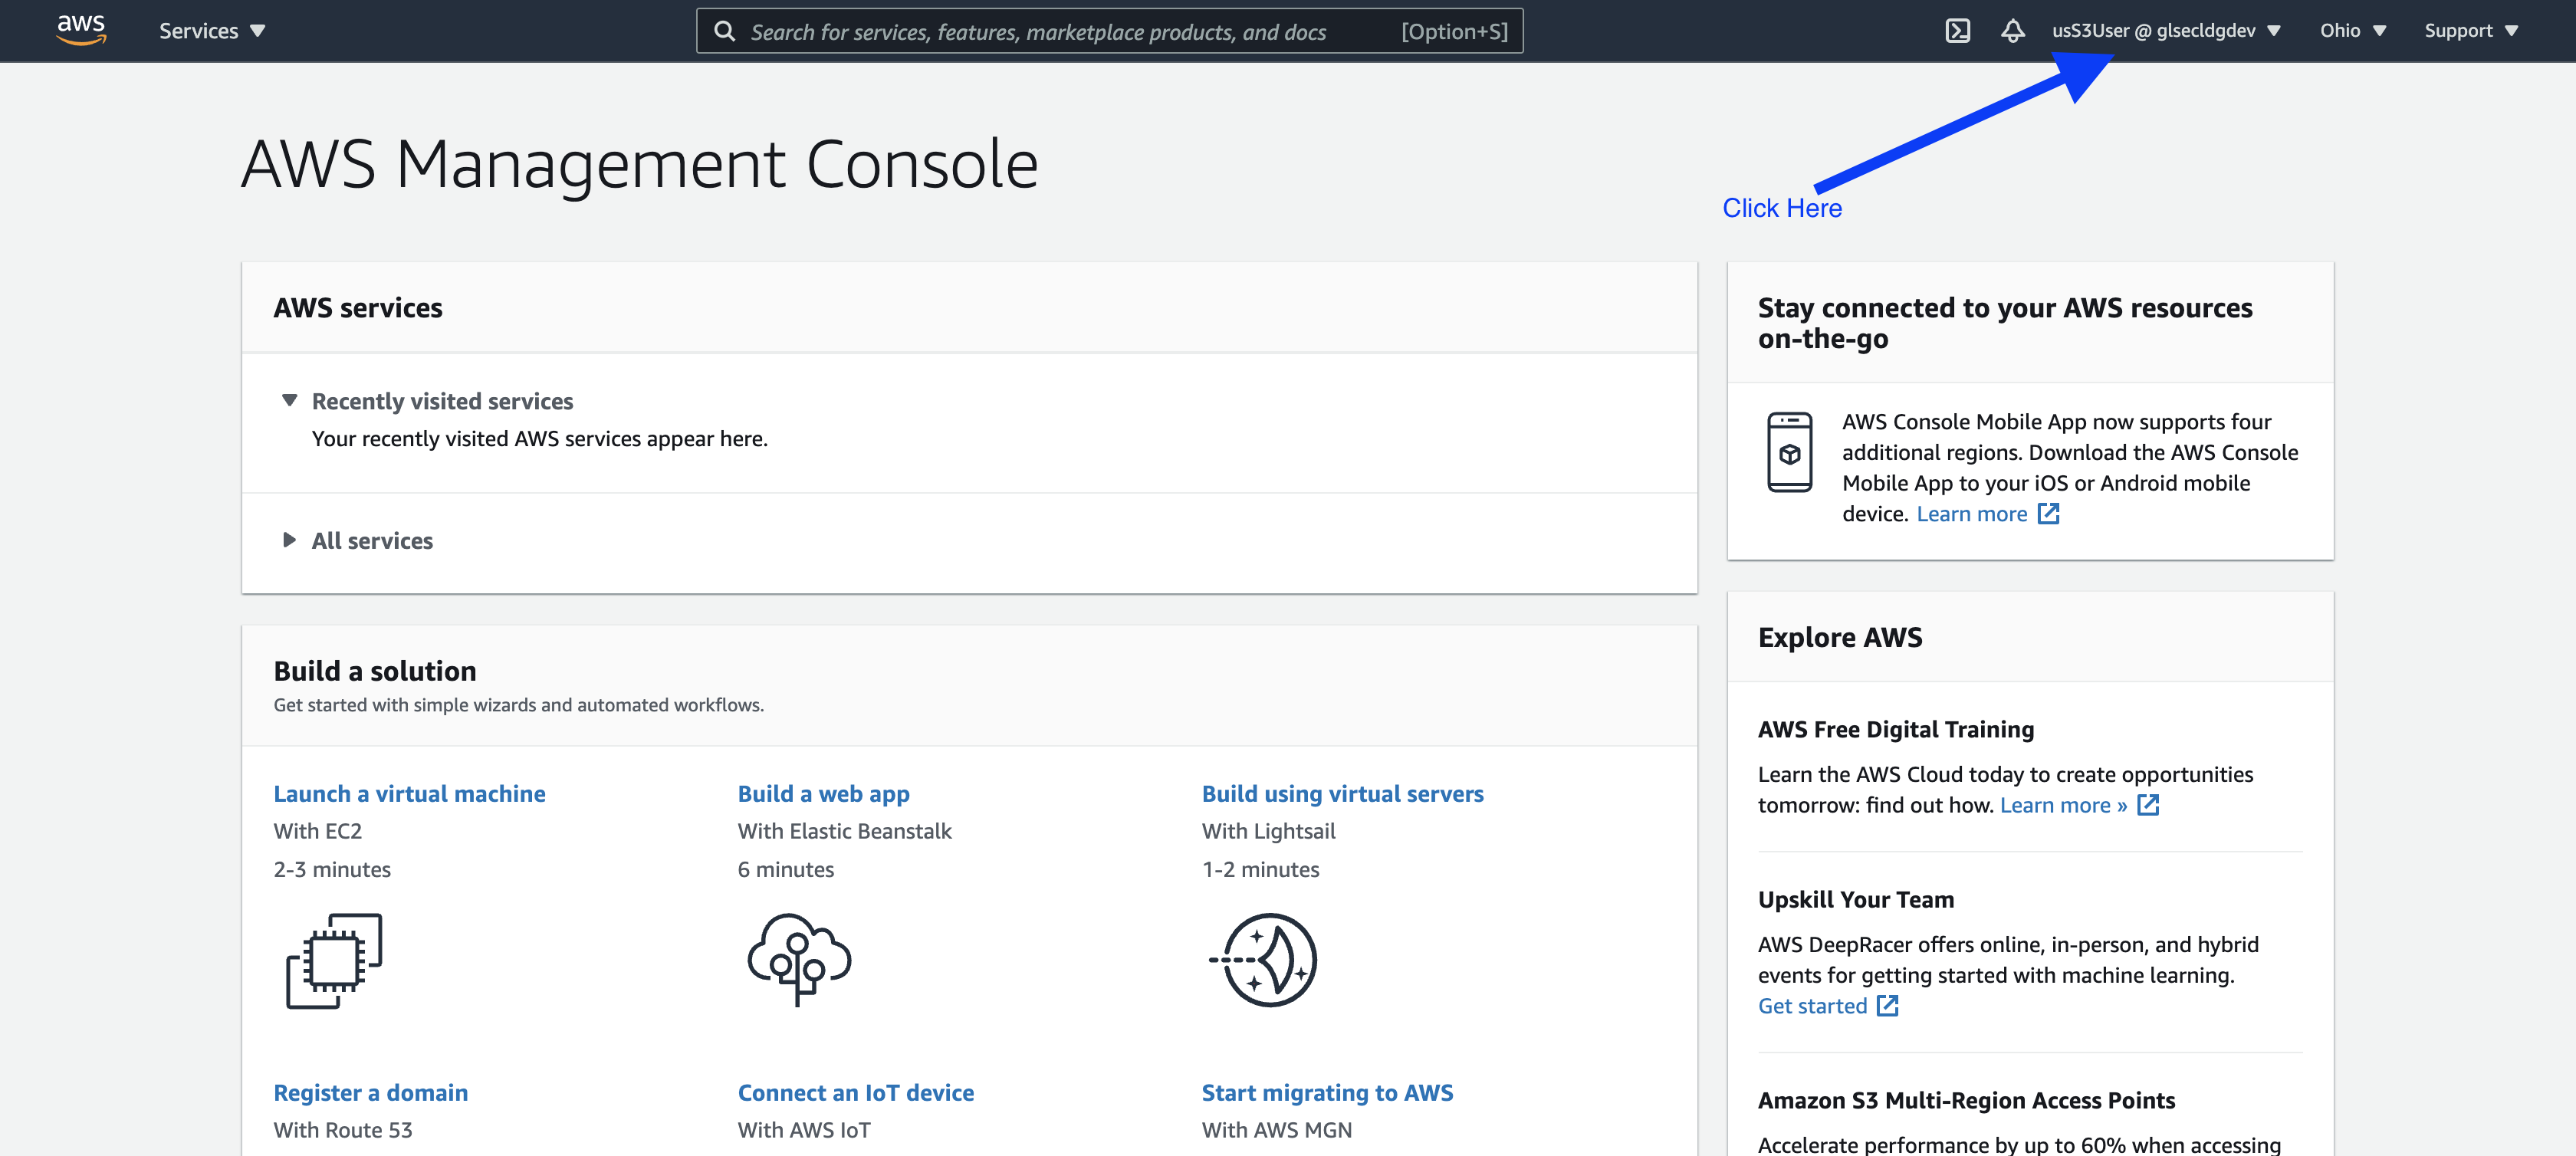
Task: Click the EC2 virtual machine icon
Action: coord(334,960)
